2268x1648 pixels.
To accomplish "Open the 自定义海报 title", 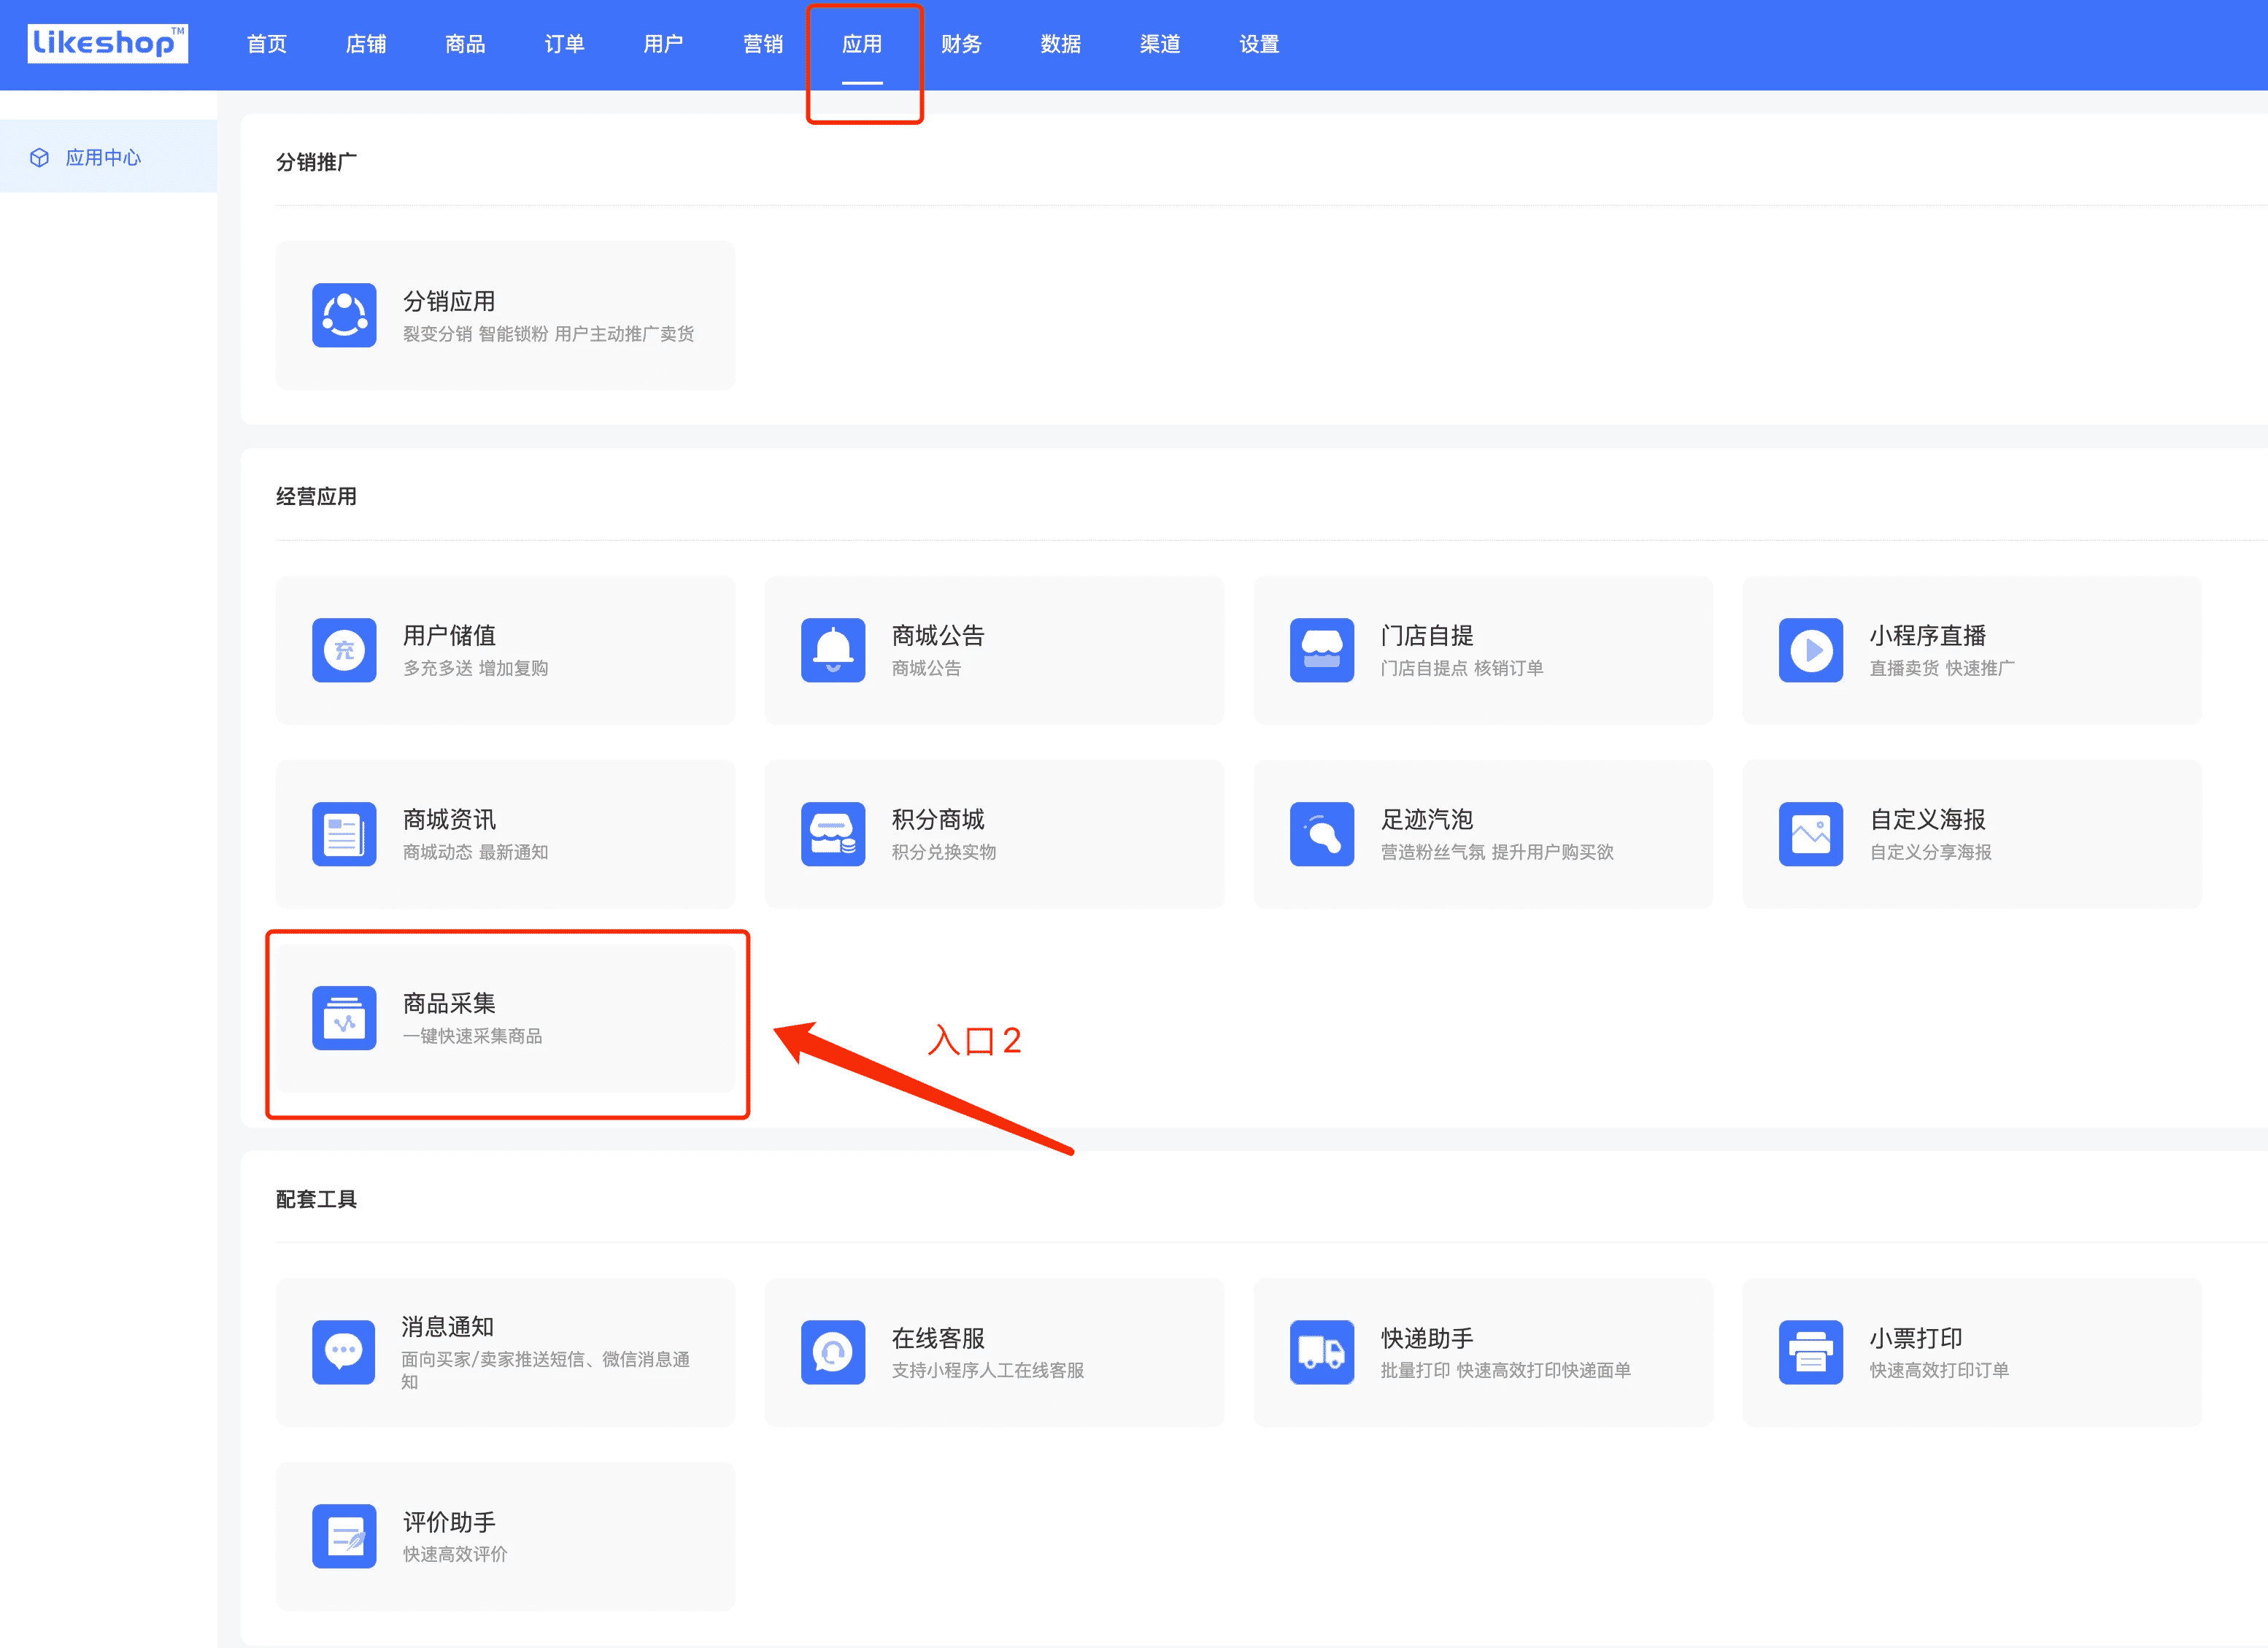I will coord(1928,819).
